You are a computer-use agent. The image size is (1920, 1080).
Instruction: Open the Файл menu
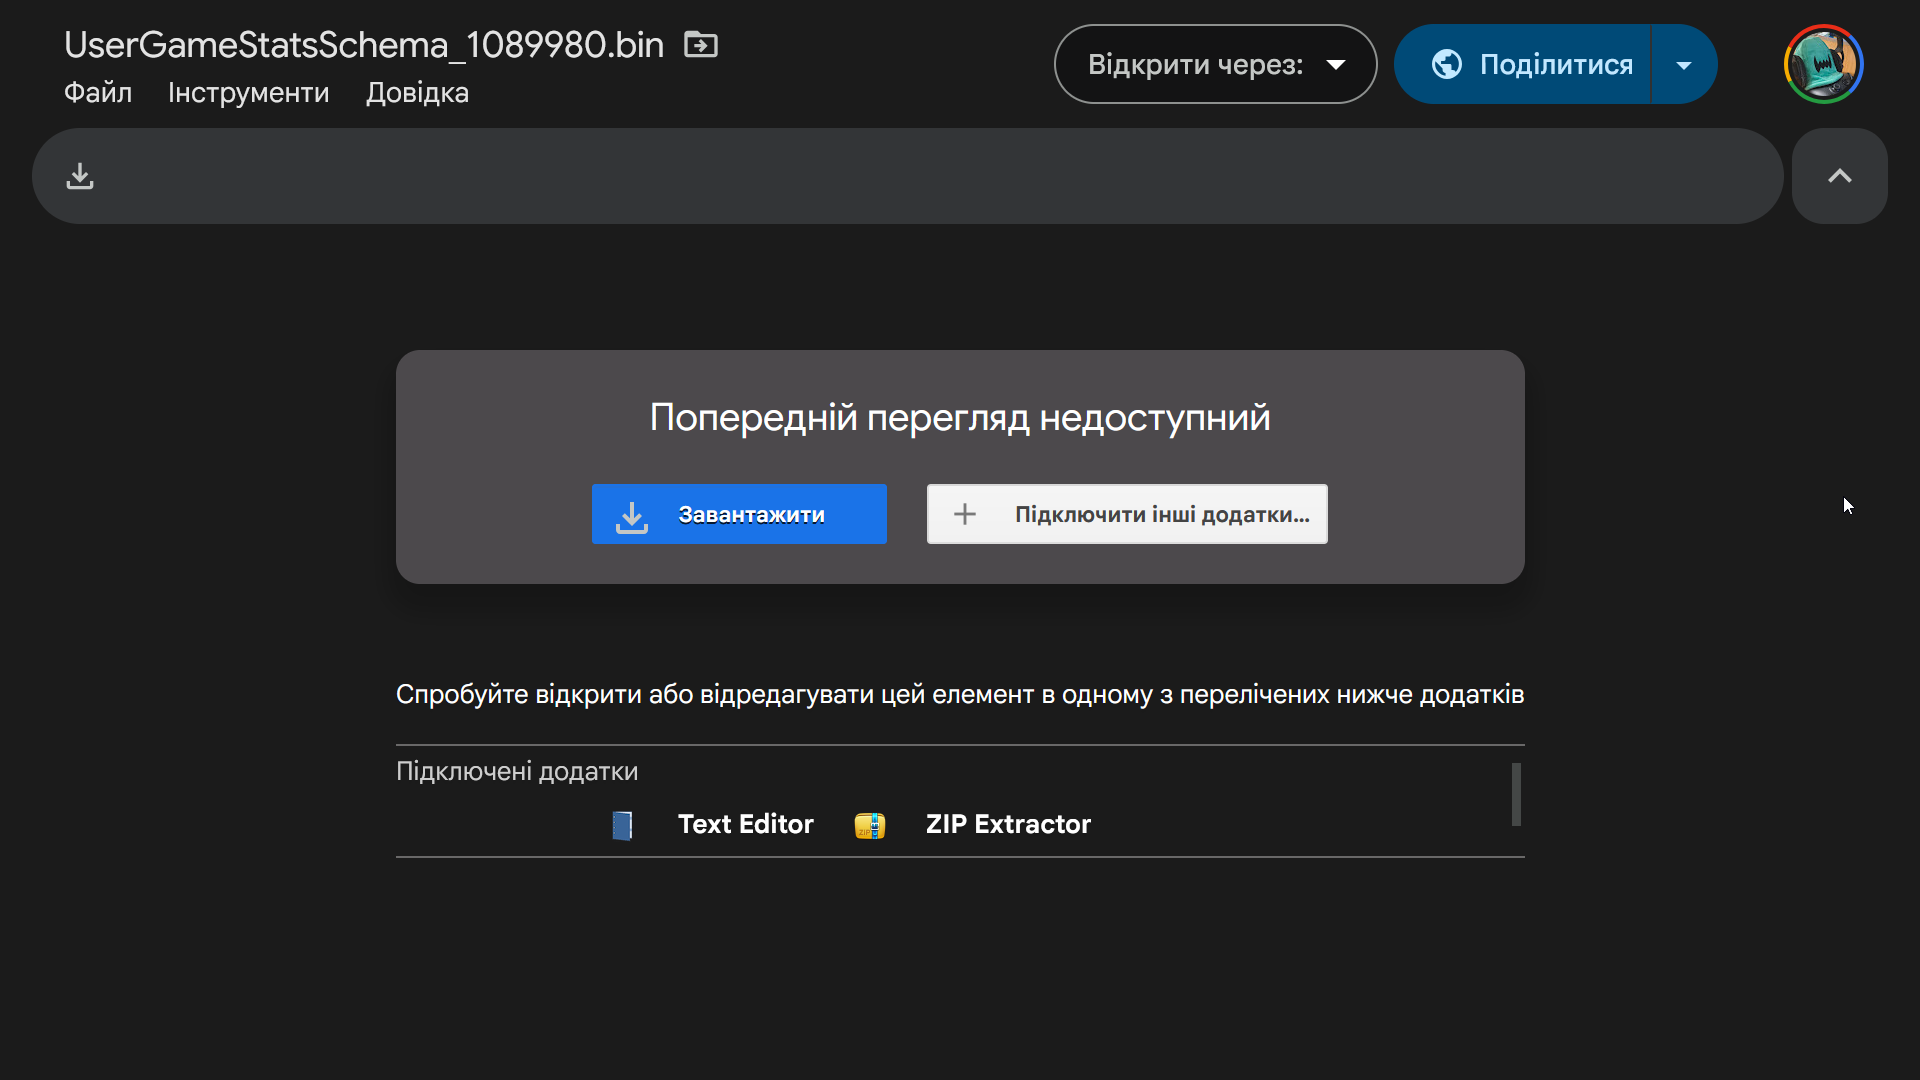98,92
